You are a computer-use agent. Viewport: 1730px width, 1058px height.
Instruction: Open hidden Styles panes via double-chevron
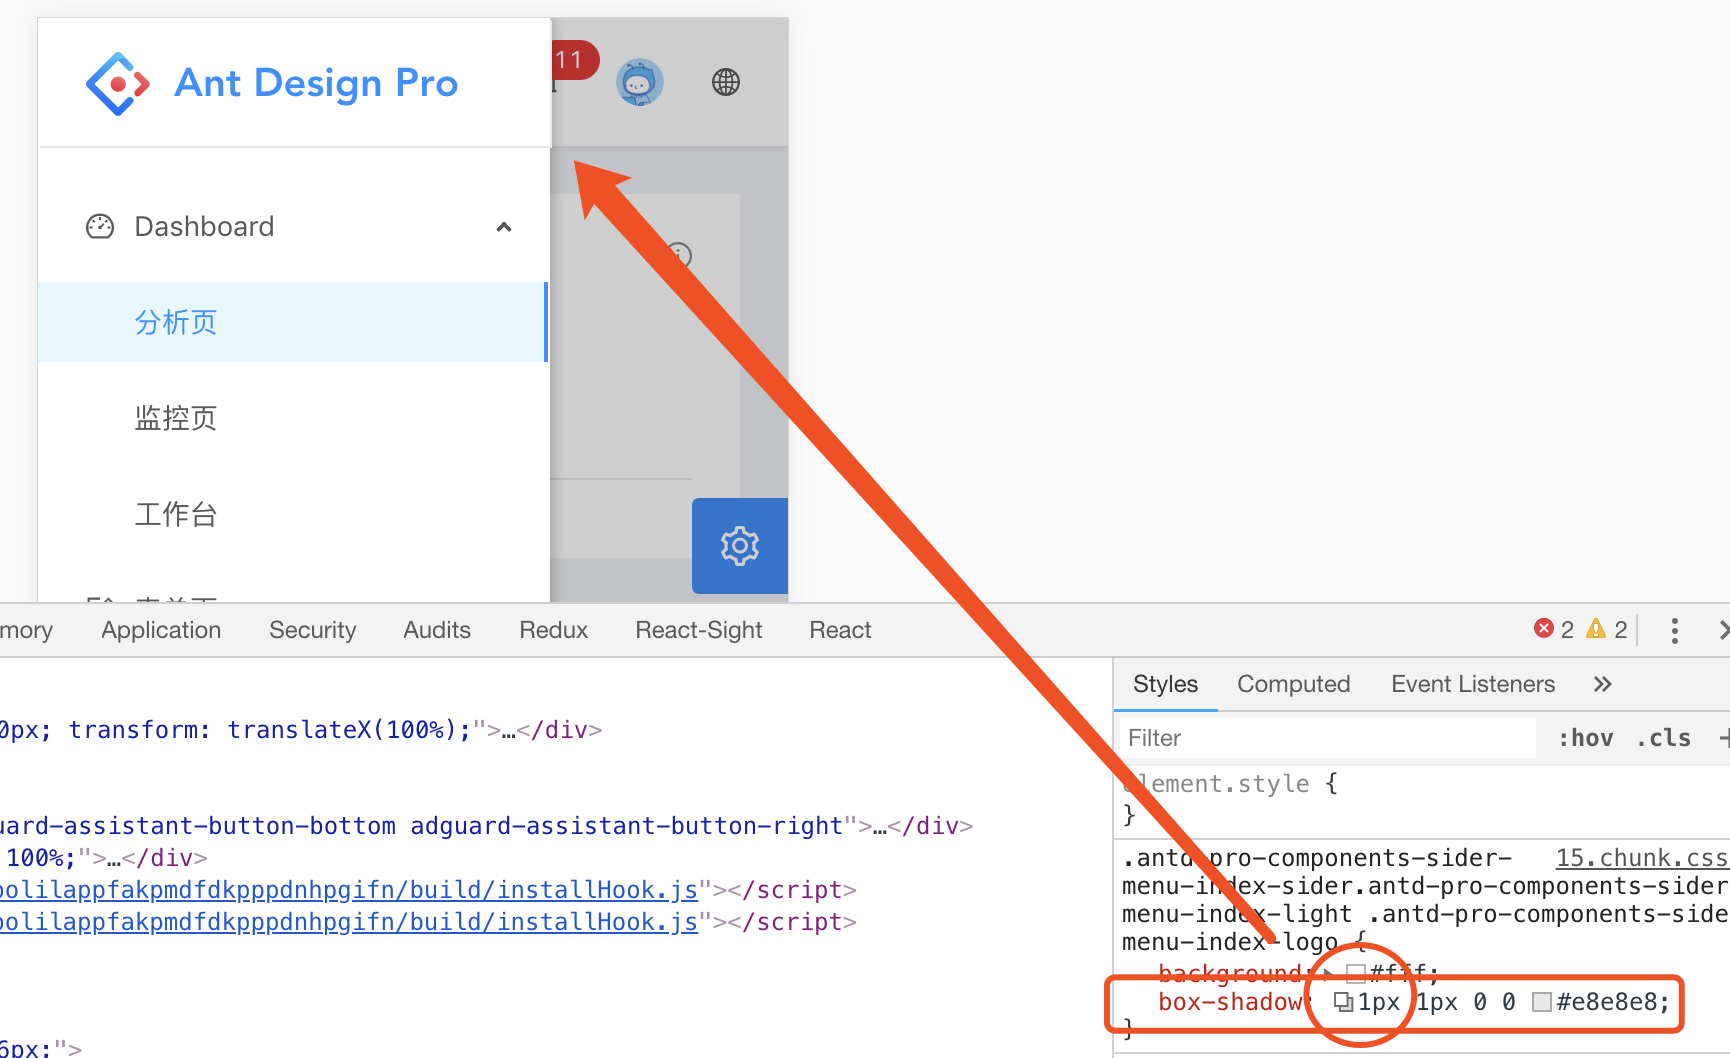1602,684
